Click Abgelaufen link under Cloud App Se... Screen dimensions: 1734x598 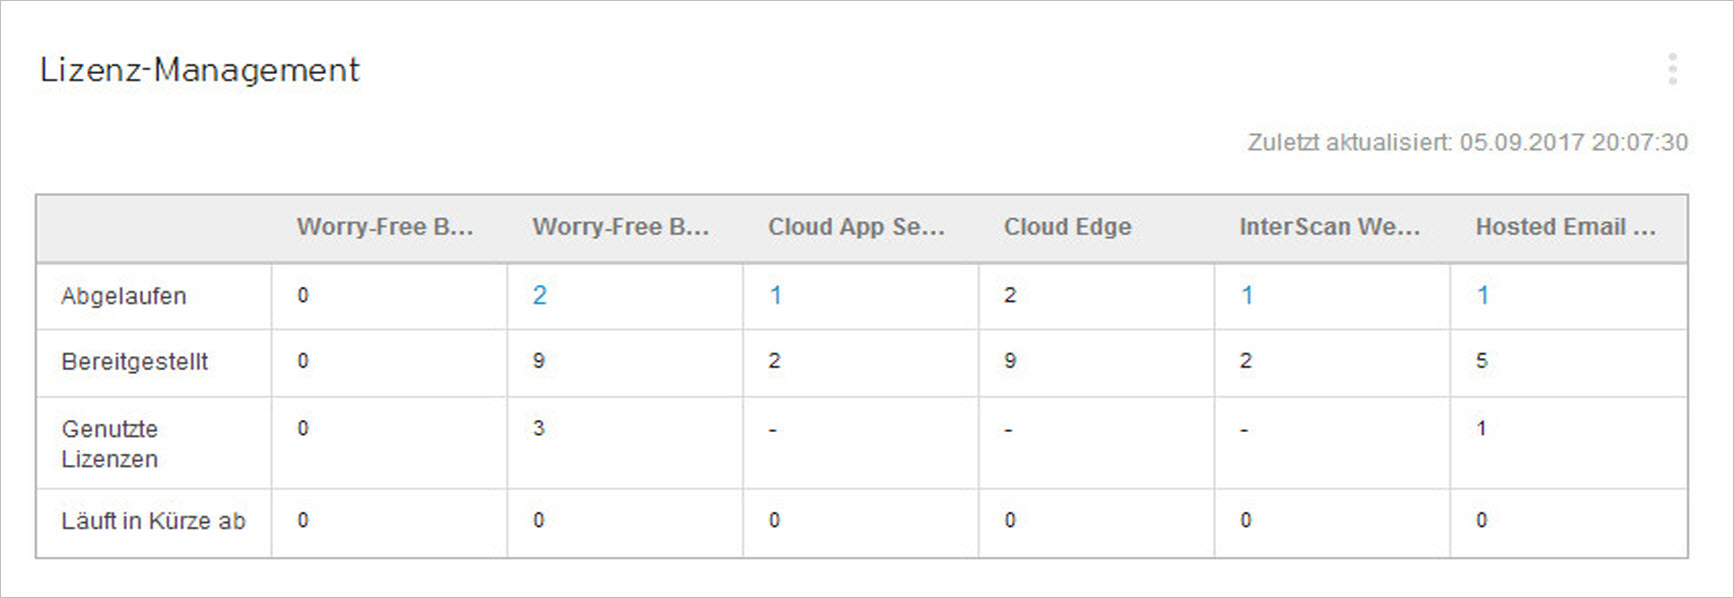coord(775,295)
